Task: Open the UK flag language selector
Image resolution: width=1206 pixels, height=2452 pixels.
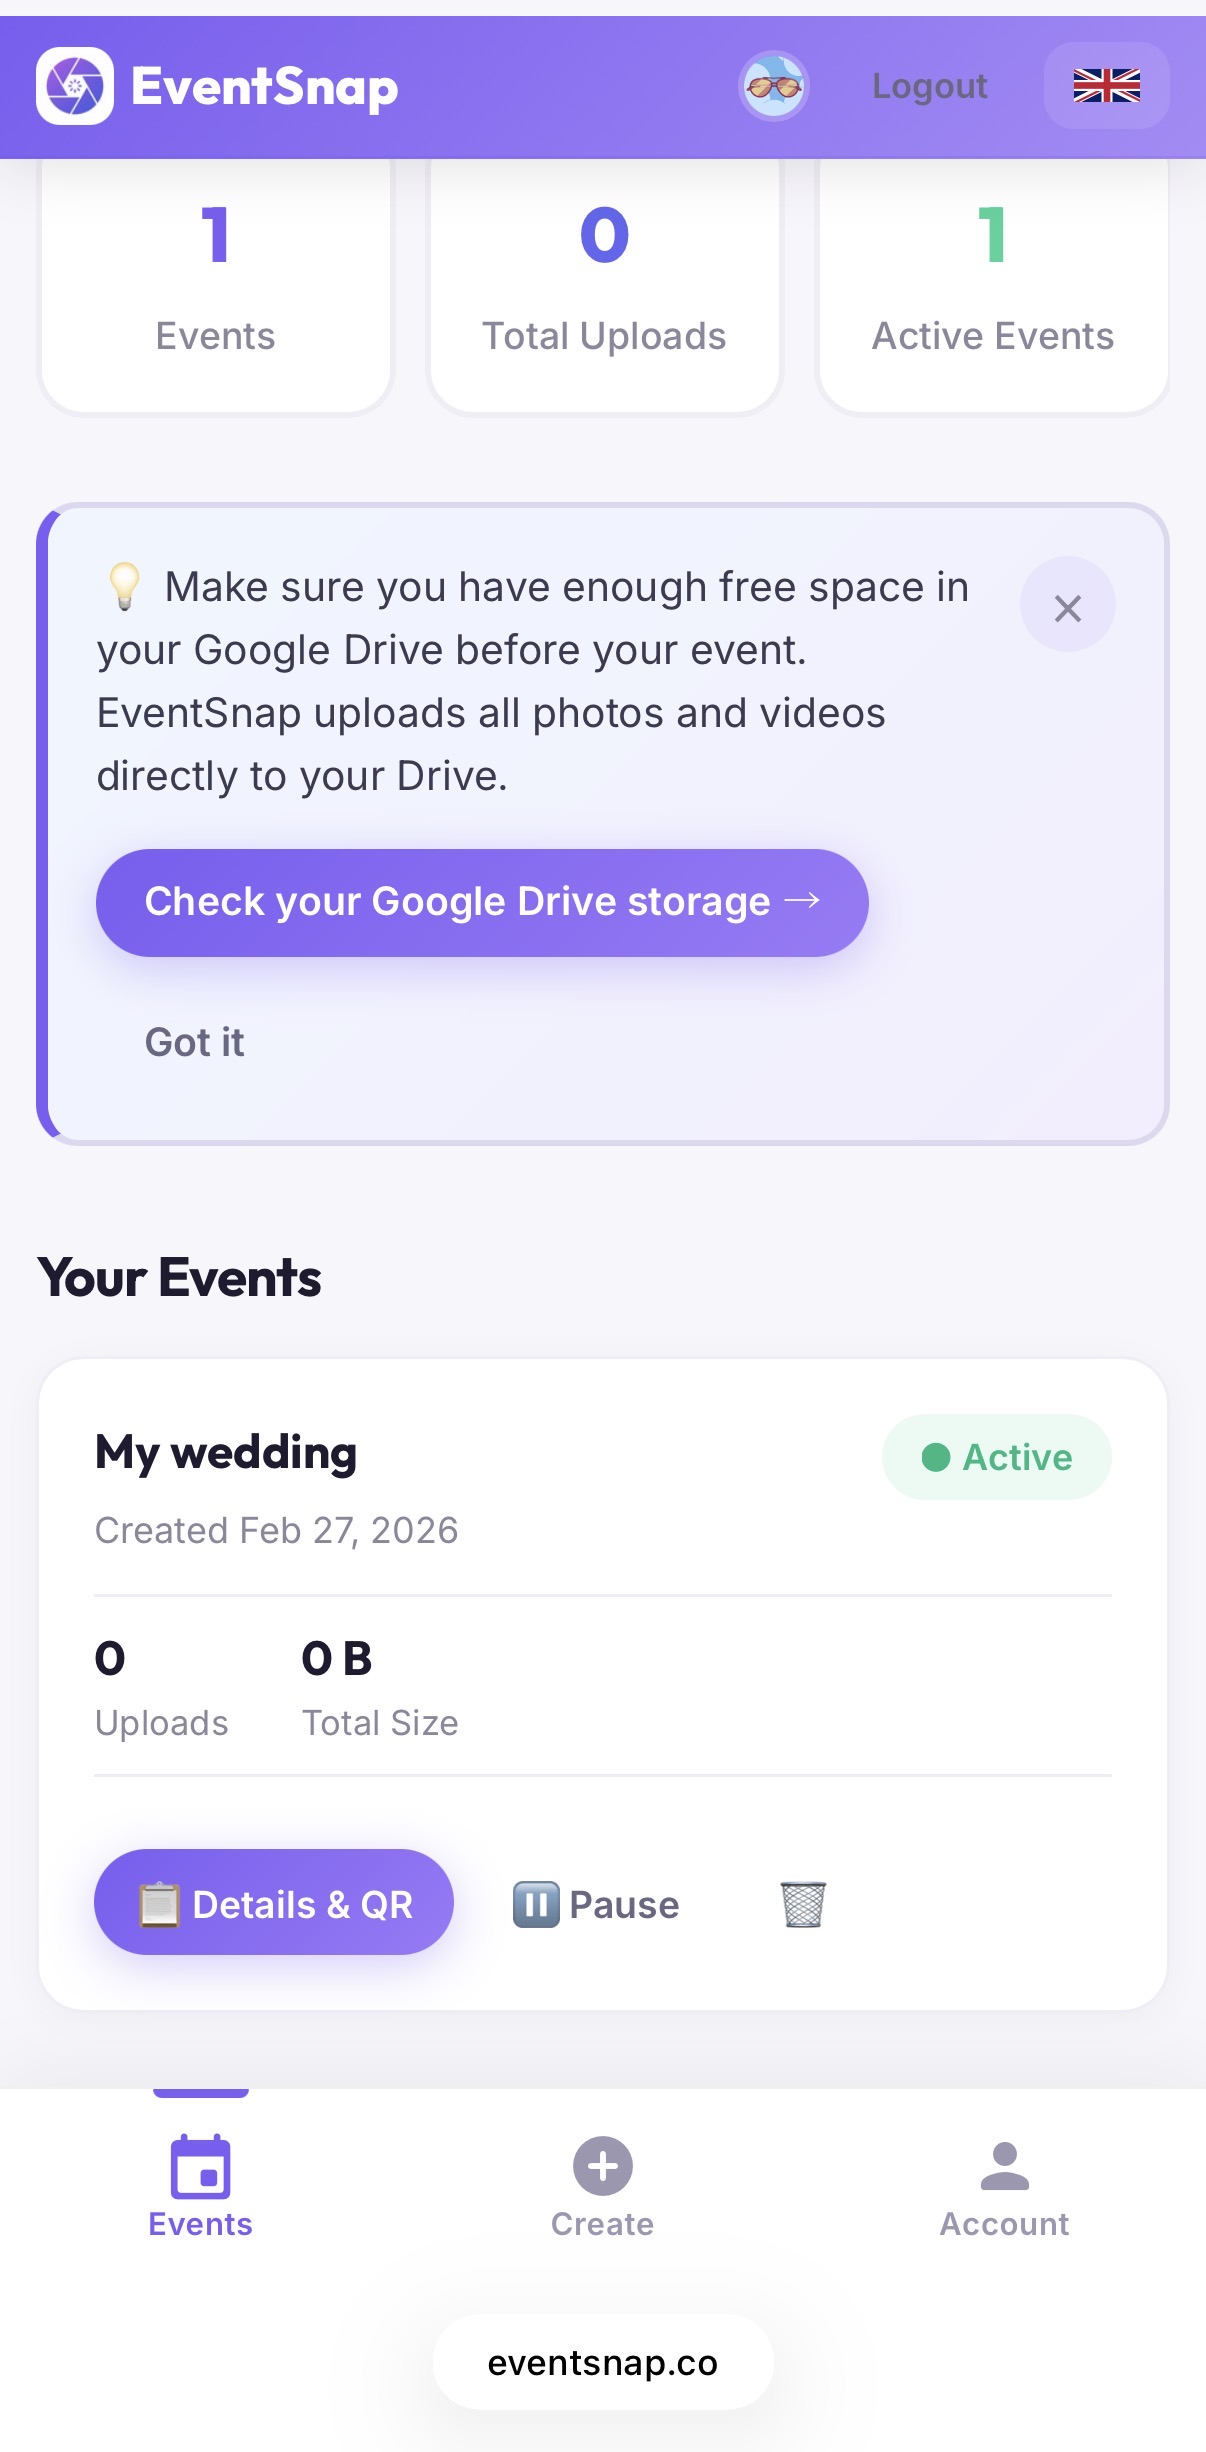Action: pyautogui.click(x=1106, y=86)
